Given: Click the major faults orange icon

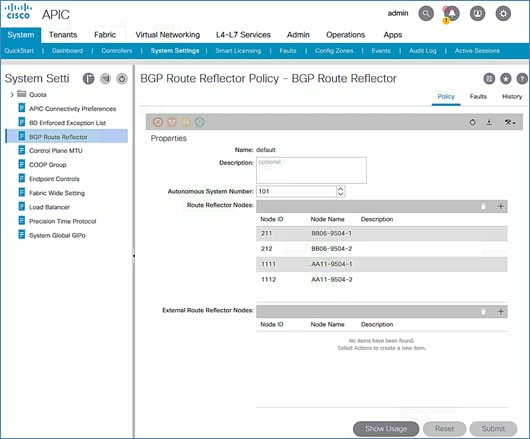Looking at the screenshot, I should click(x=172, y=122).
